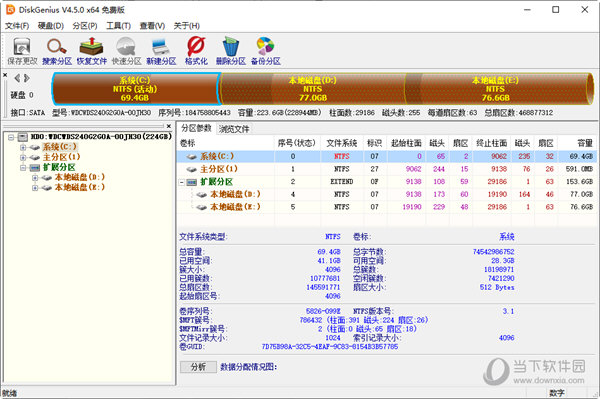The width and height of the screenshot is (600, 399).
Task: Expand the 系统(C:) node in the tree
Action: [x=23, y=147]
